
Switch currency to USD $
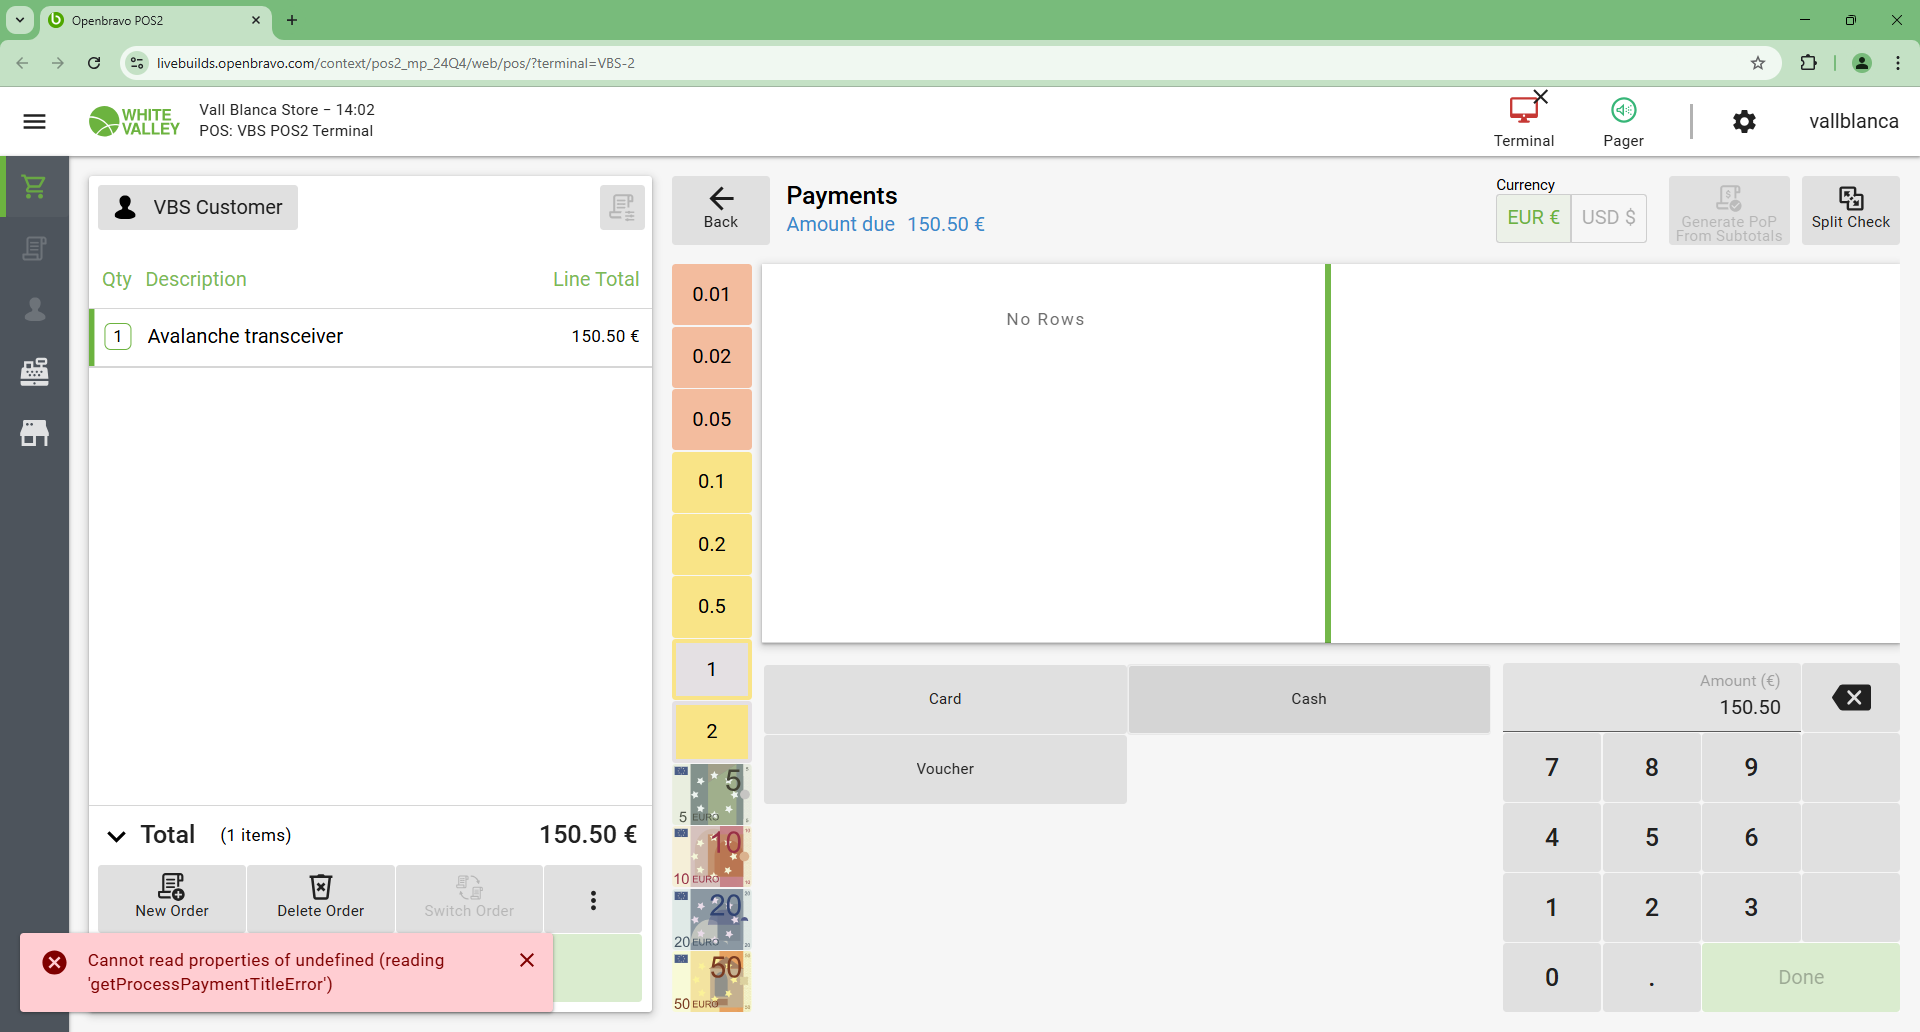(x=1608, y=218)
